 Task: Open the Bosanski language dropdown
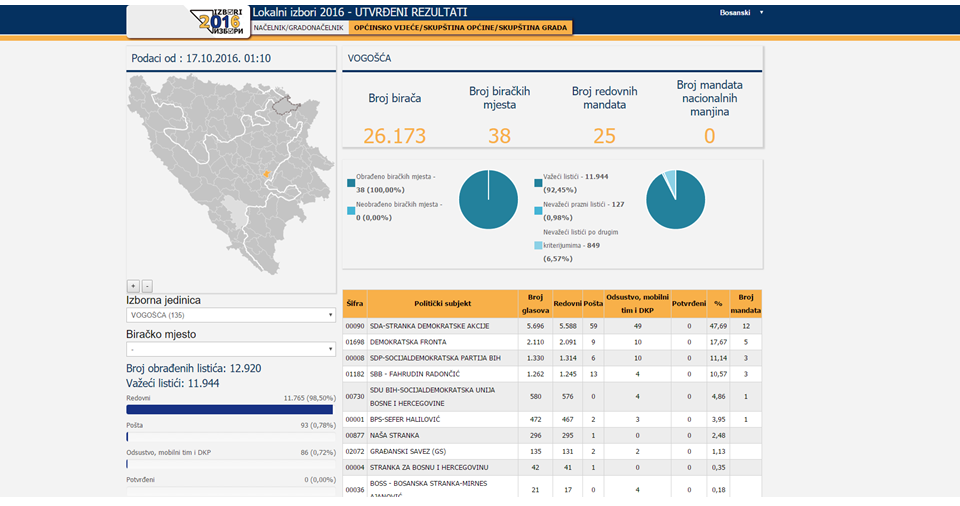741,13
